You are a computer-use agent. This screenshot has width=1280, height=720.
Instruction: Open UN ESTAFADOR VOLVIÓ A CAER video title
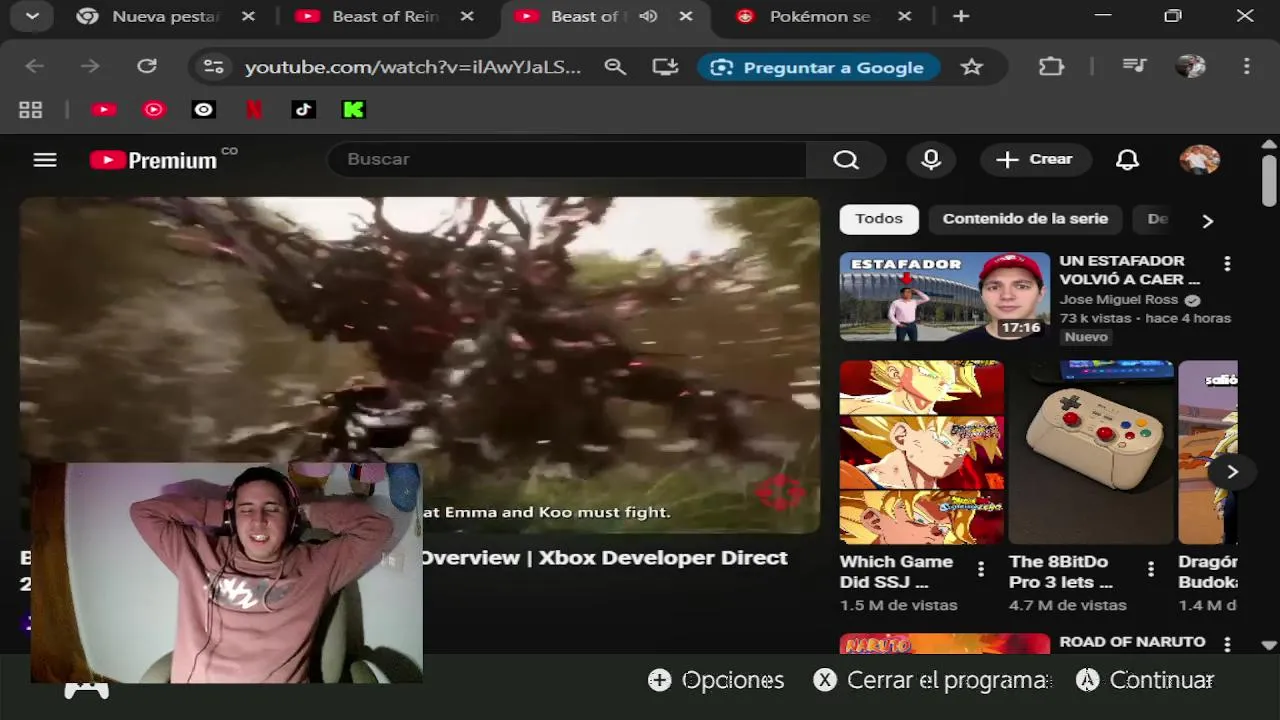coord(1129,270)
